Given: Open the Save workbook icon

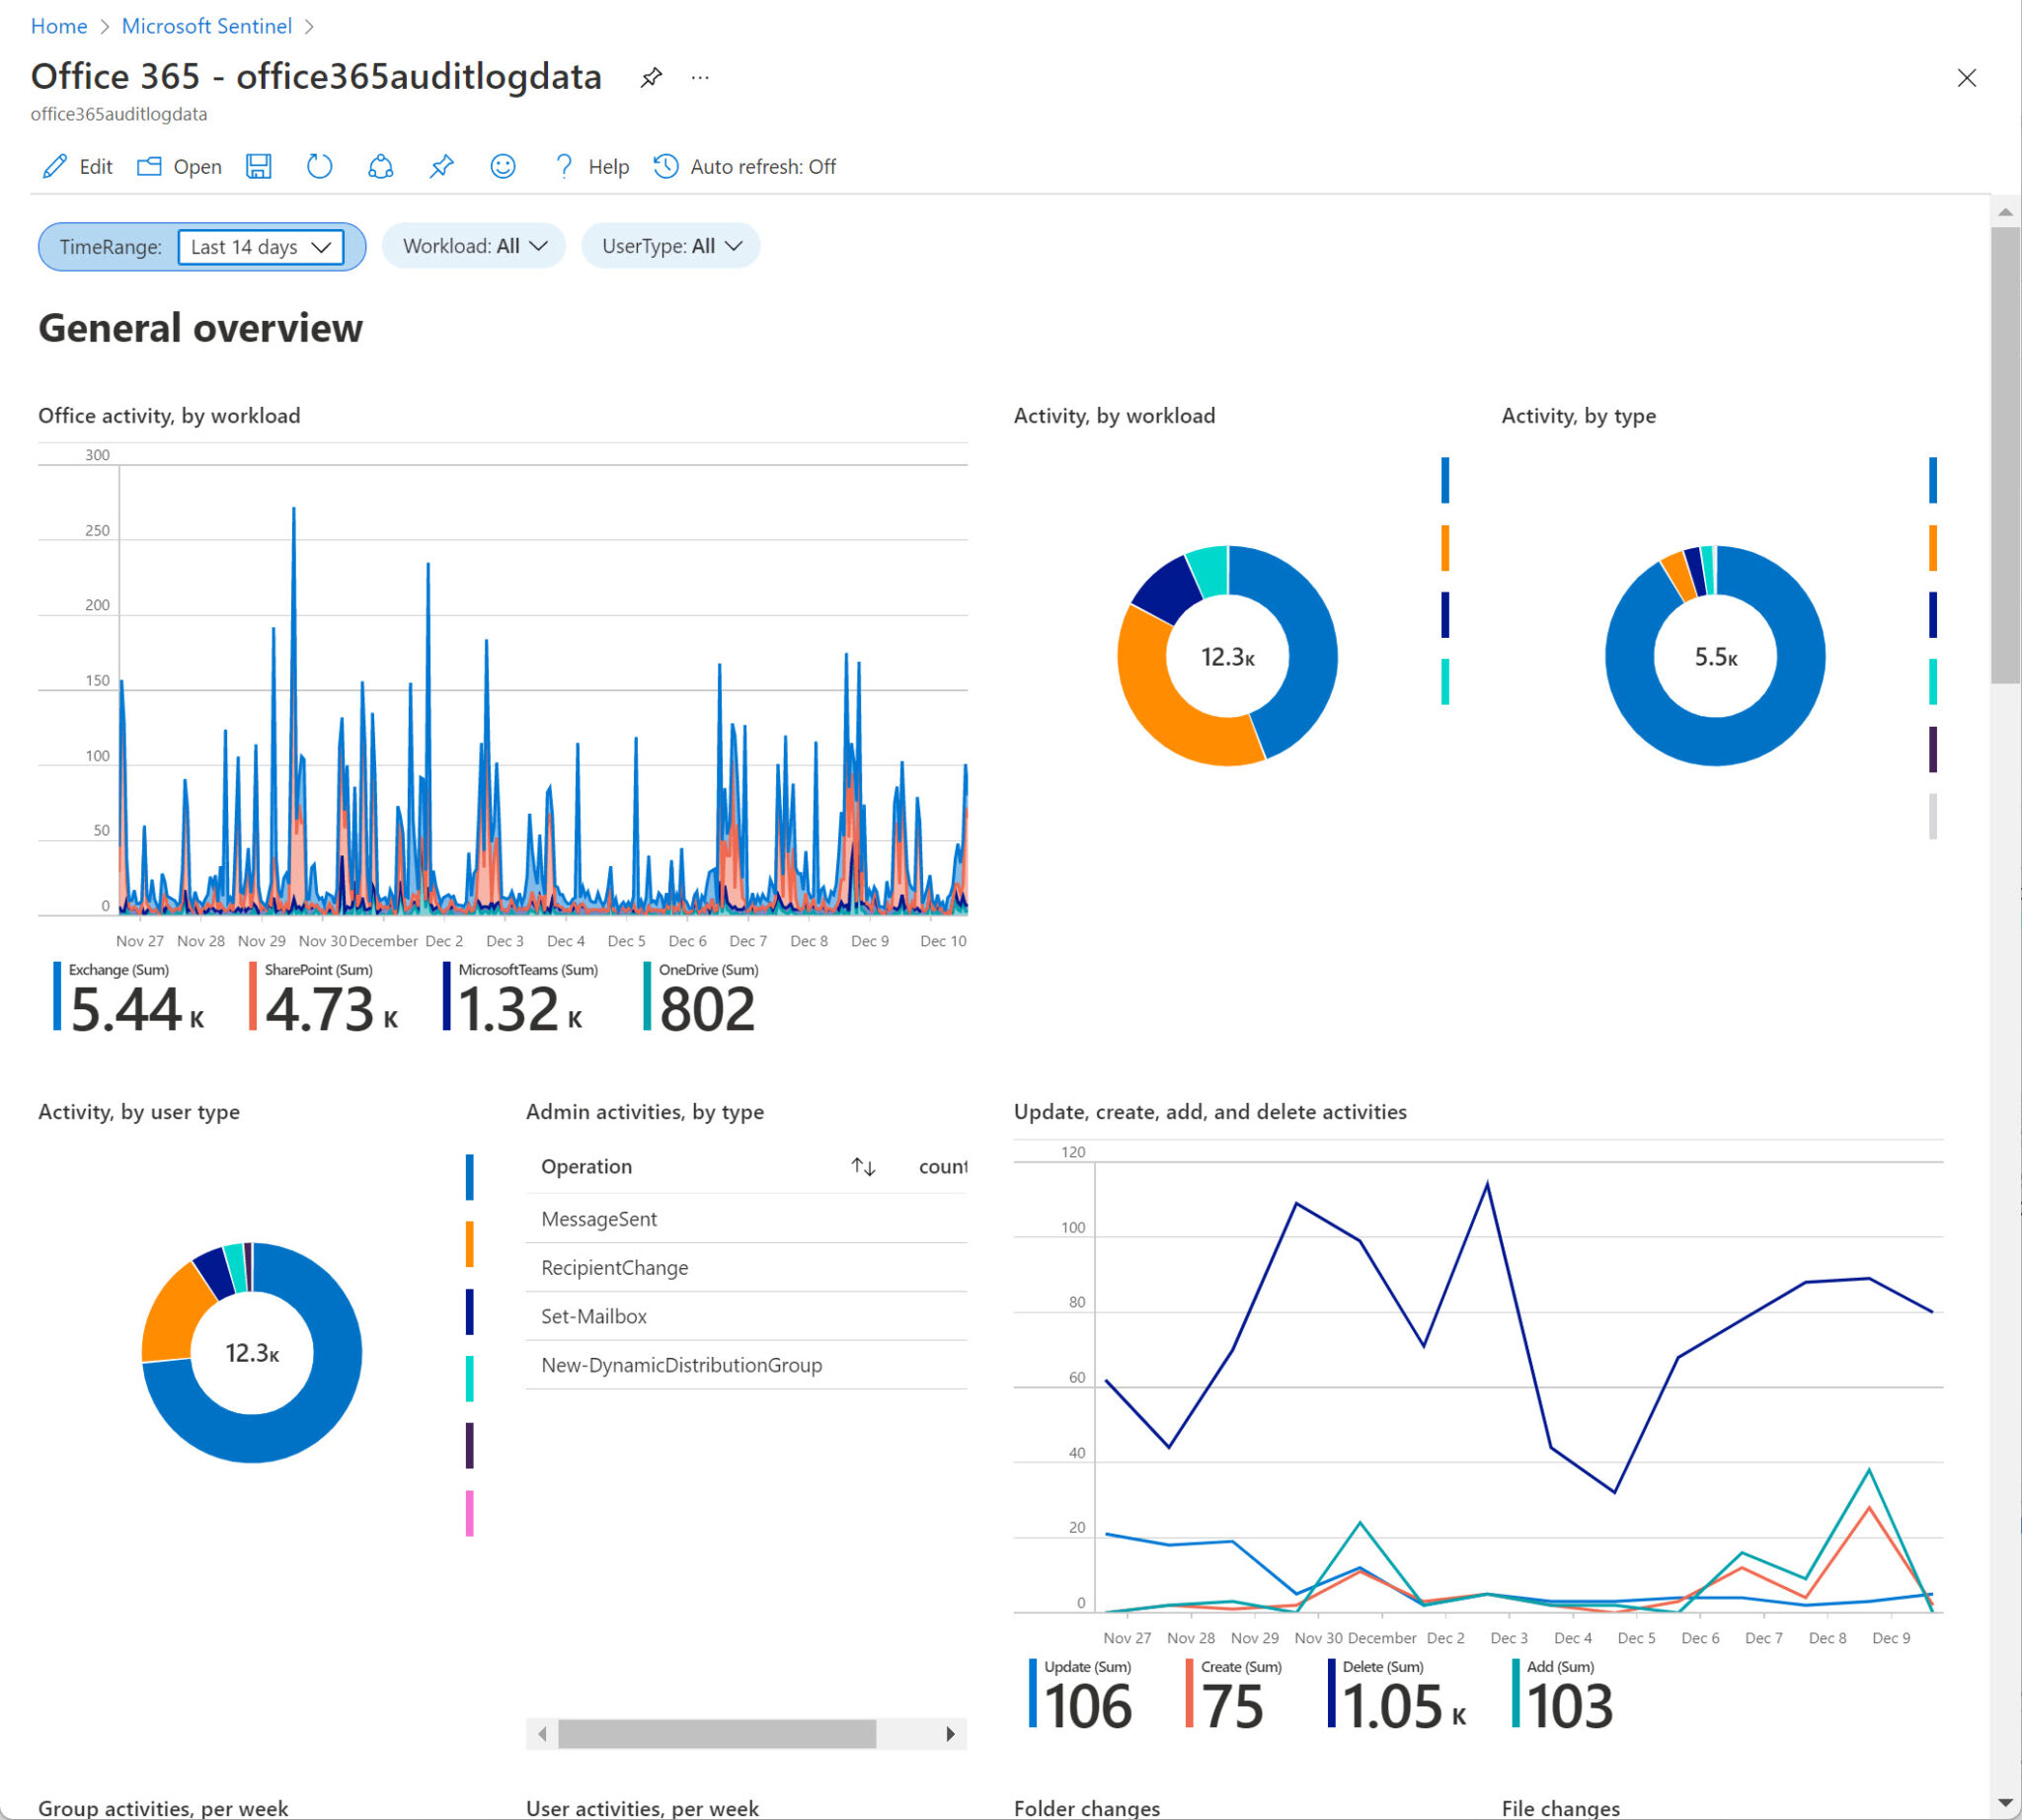Looking at the screenshot, I should tap(259, 167).
